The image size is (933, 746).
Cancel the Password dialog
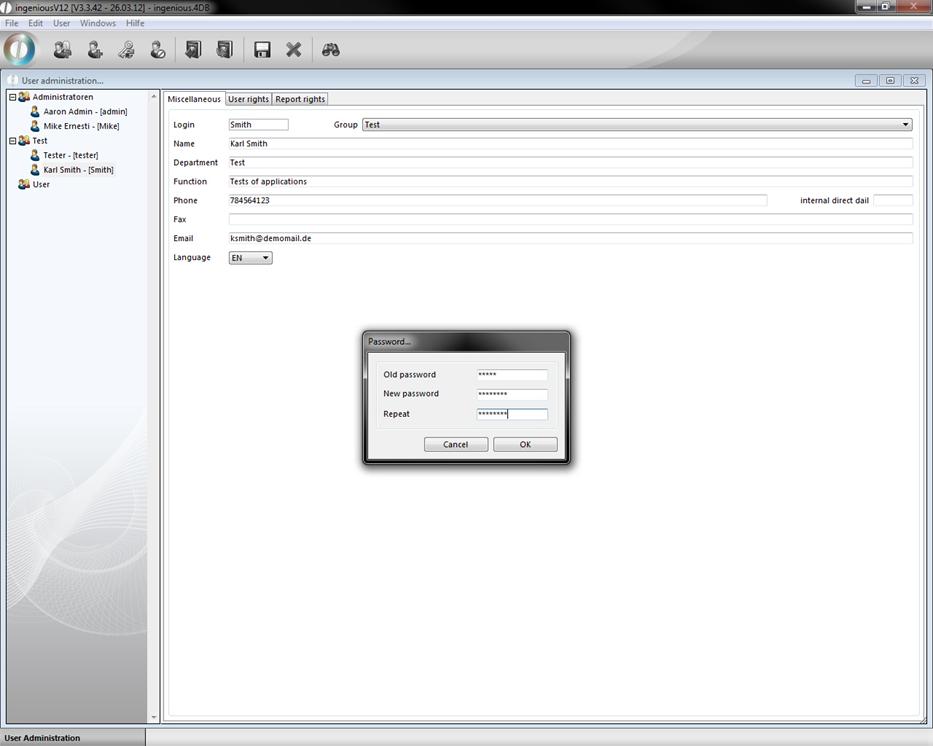[455, 444]
